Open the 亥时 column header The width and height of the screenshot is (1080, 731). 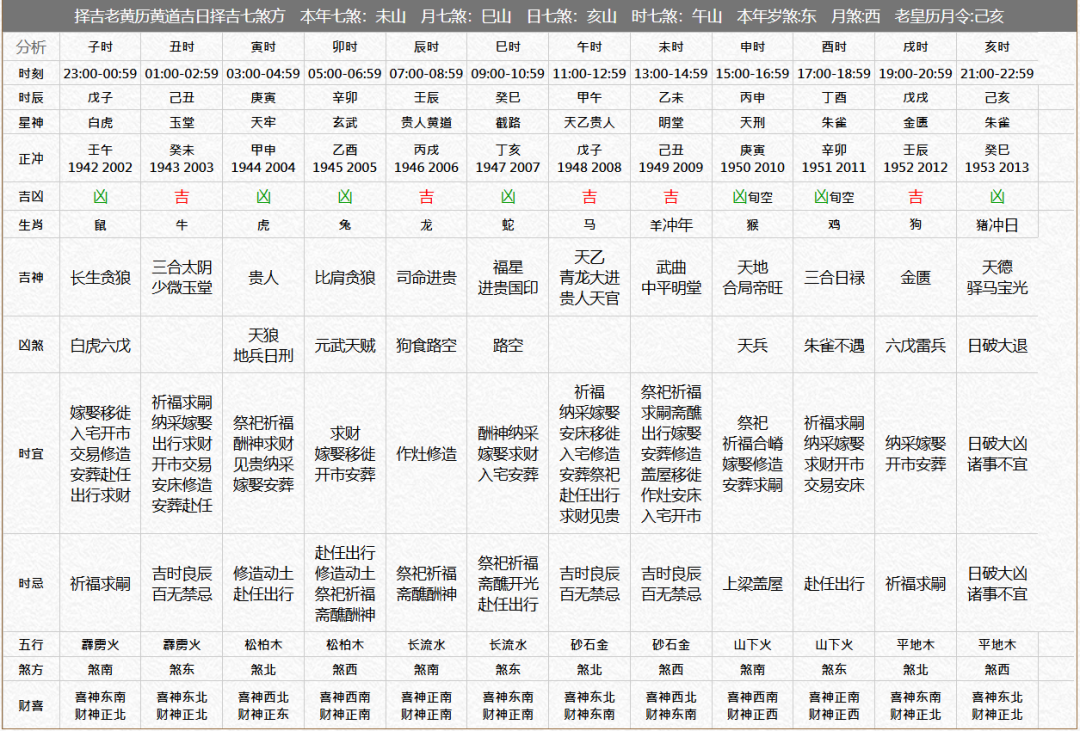(x=997, y=47)
